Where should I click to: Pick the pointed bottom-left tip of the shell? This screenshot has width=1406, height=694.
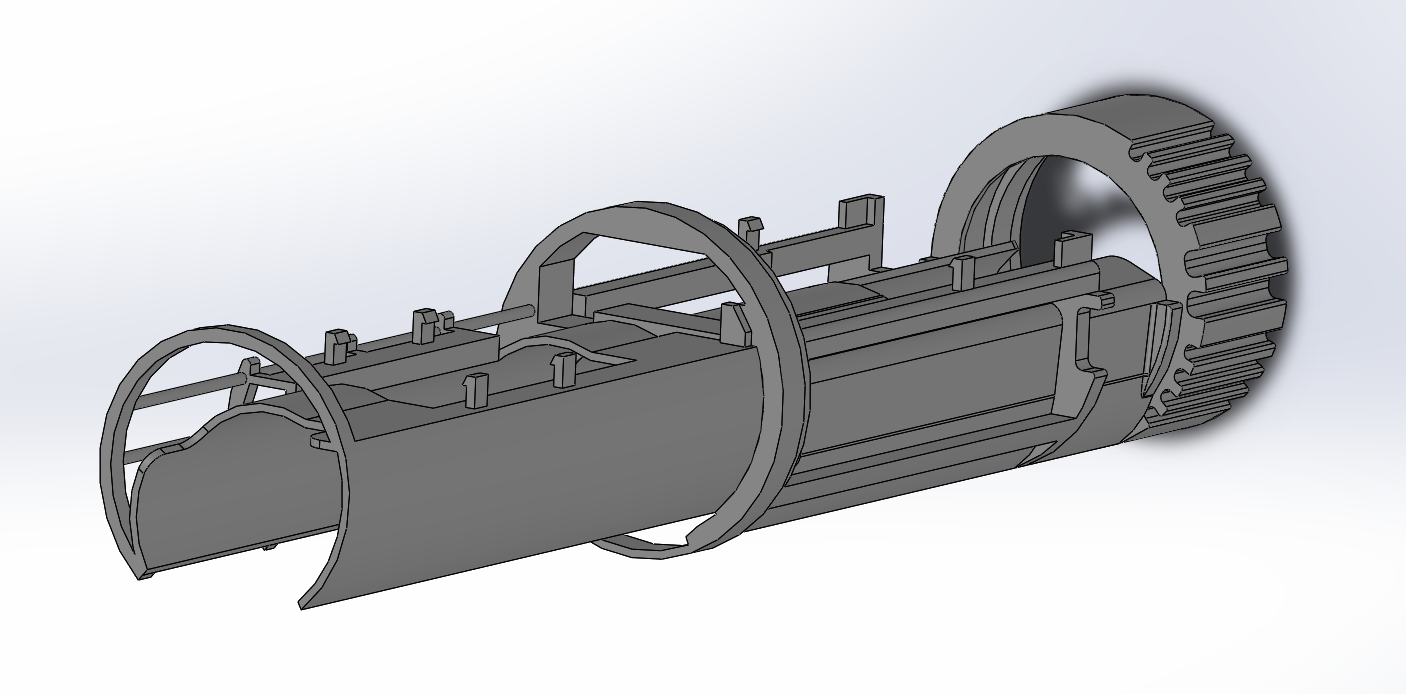coord(304,603)
